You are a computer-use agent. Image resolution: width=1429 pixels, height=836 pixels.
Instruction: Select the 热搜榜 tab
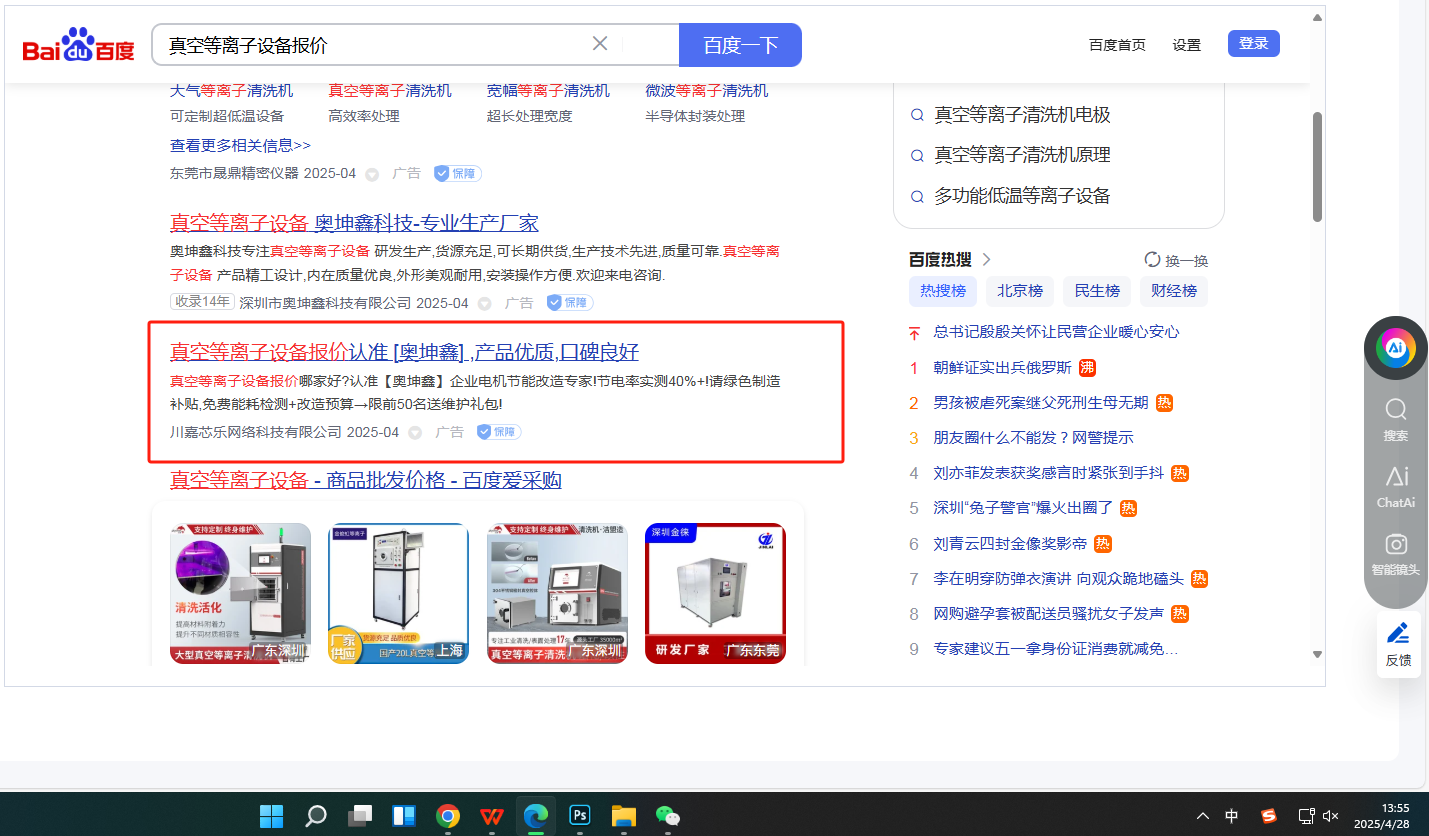943,291
